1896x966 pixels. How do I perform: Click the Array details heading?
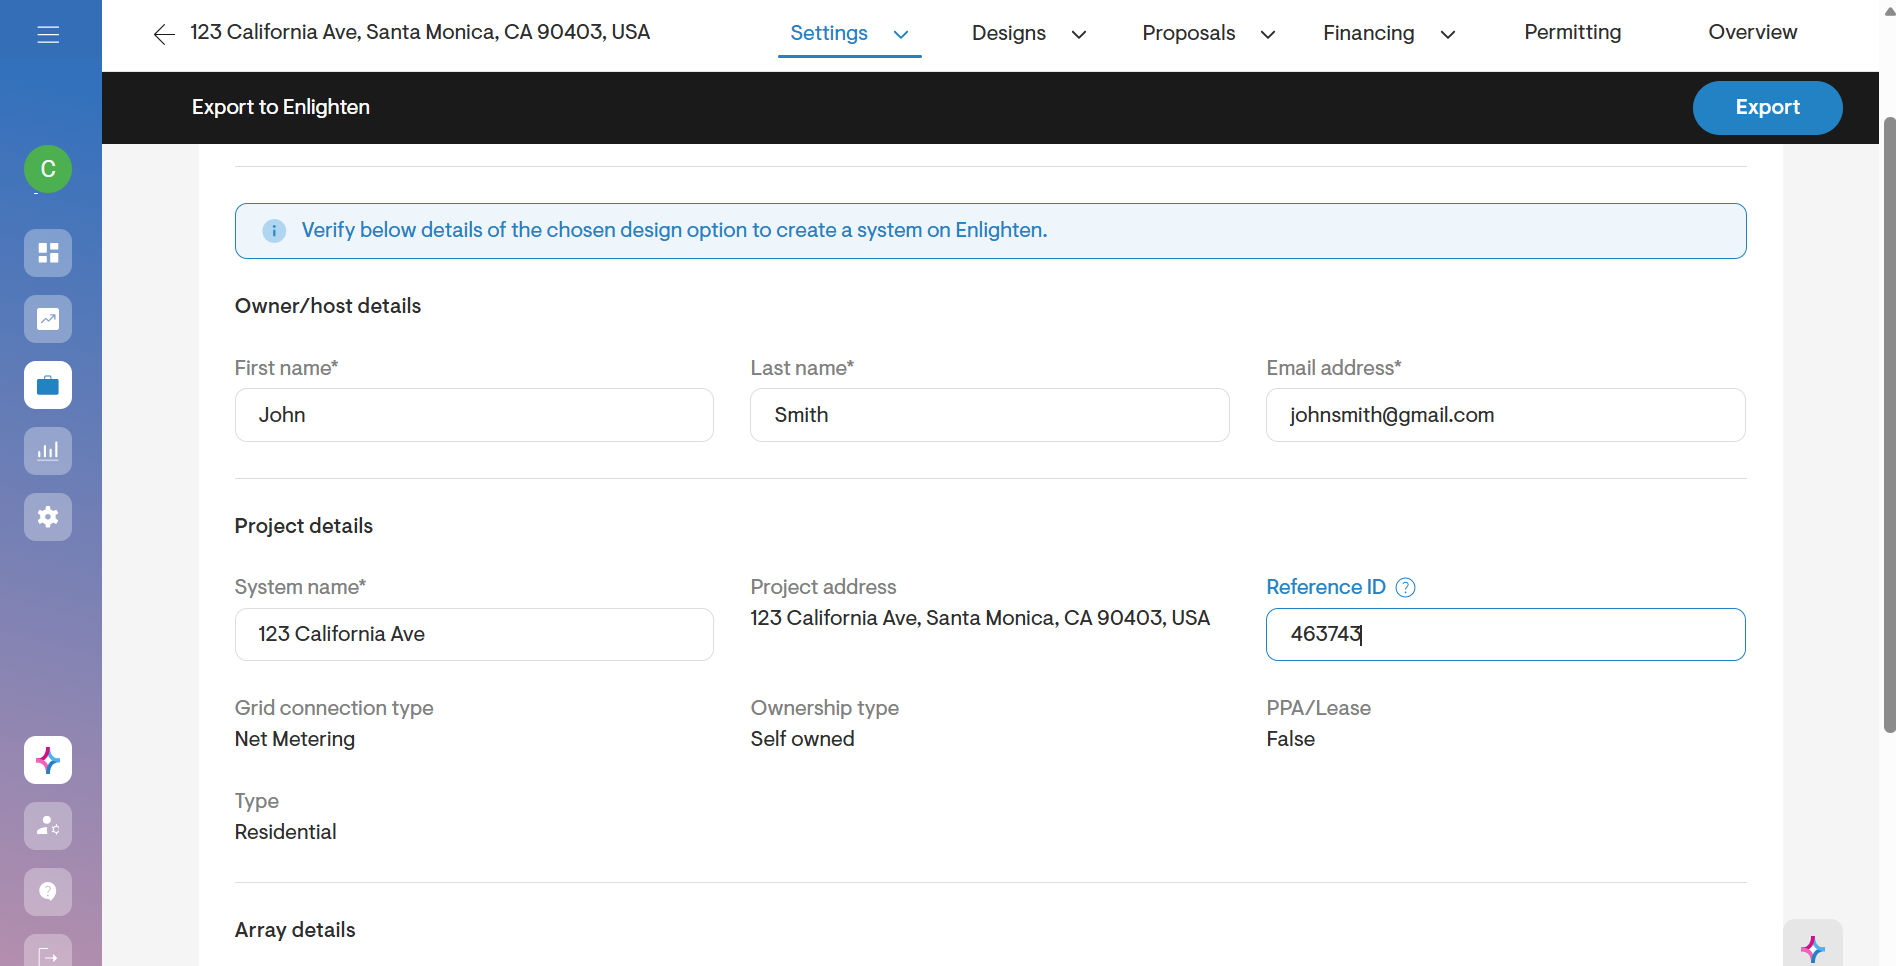click(295, 930)
